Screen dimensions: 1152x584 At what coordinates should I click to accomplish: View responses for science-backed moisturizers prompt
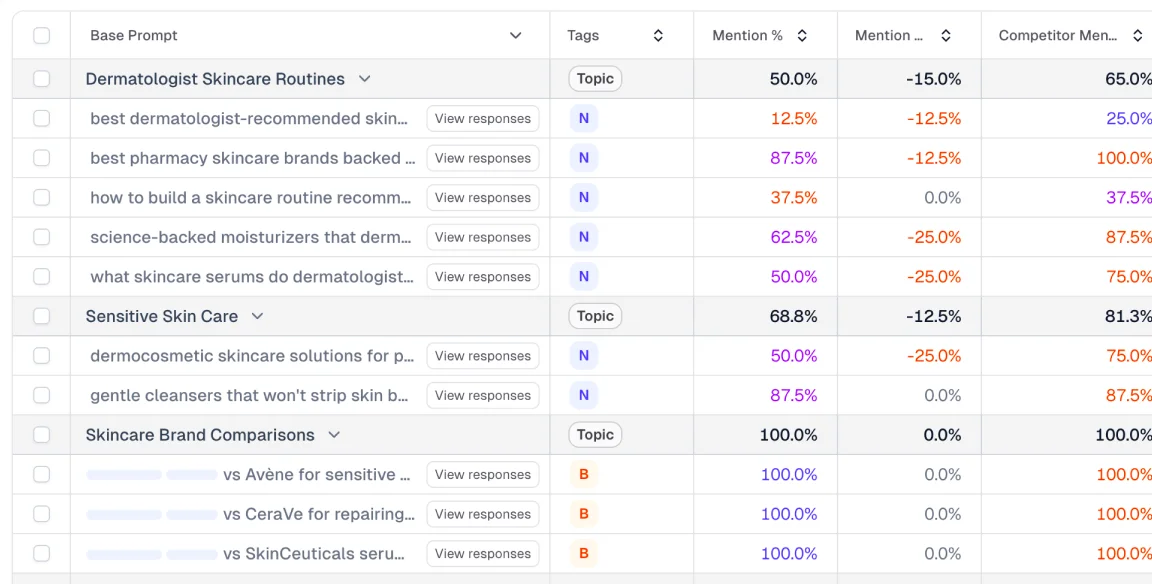[482, 237]
